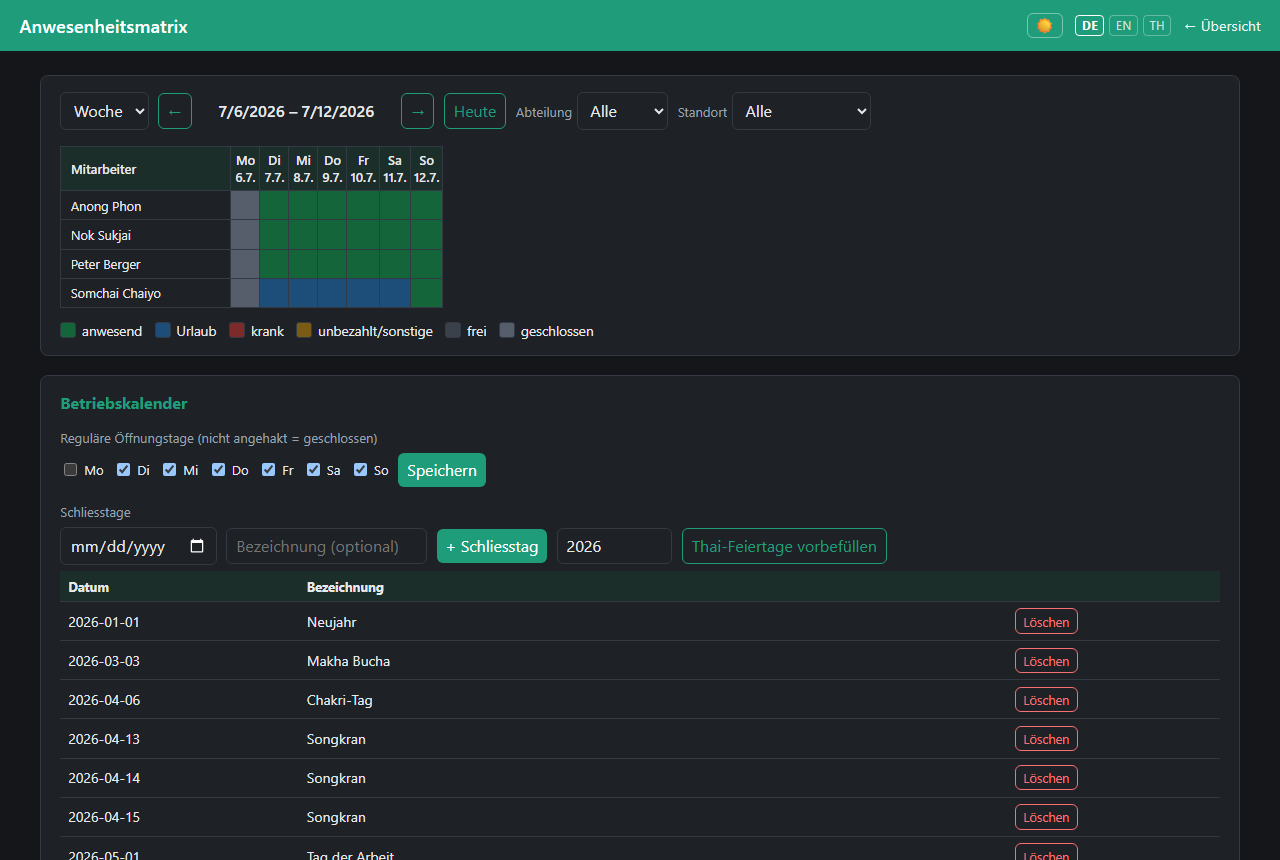Click the Mo 6.7. column header

pyautogui.click(x=245, y=169)
